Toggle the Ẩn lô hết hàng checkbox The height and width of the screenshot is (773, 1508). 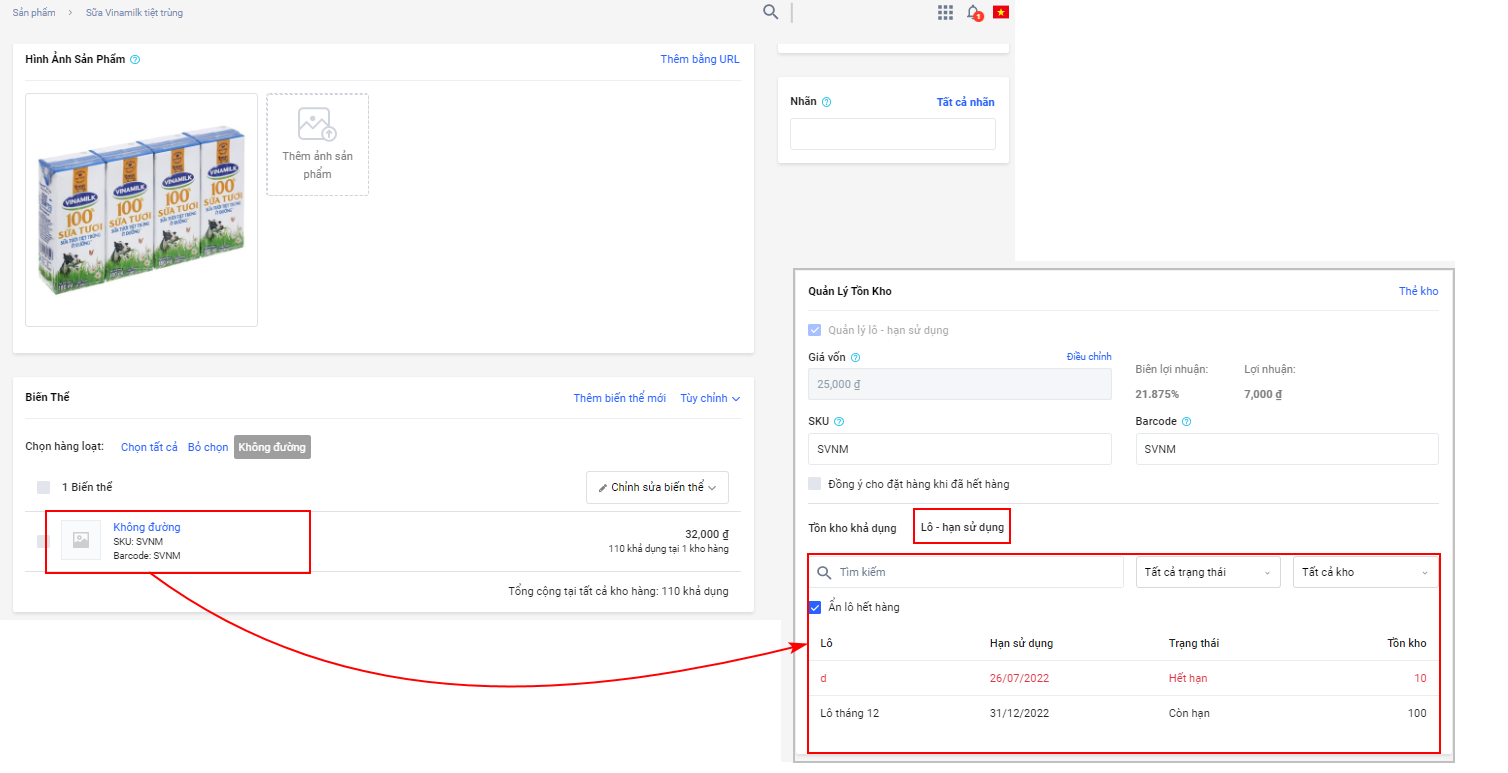pyautogui.click(x=815, y=607)
